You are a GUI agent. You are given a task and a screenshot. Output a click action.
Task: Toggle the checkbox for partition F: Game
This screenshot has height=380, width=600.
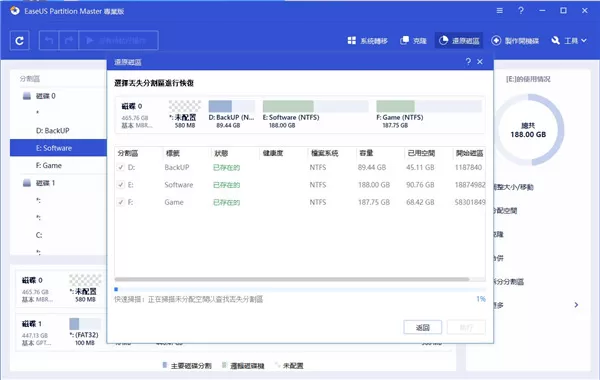click(x=121, y=202)
